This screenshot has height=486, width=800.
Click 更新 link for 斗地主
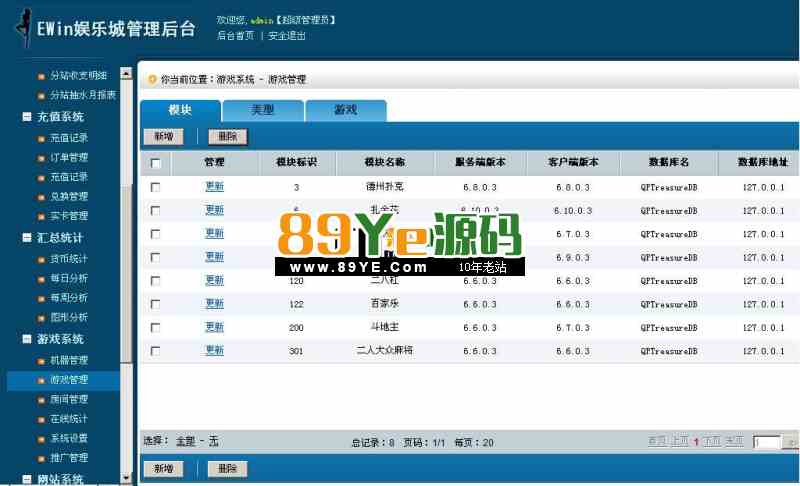tap(214, 327)
